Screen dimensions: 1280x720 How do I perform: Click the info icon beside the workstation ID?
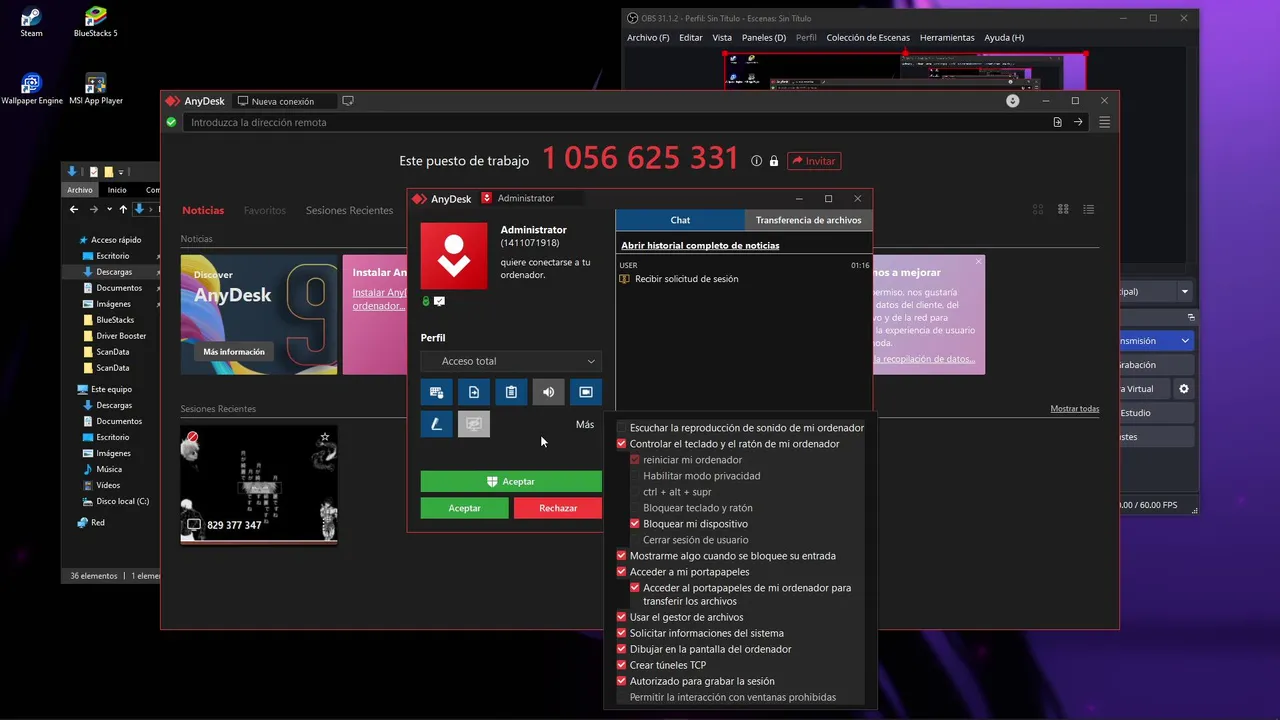tap(757, 161)
